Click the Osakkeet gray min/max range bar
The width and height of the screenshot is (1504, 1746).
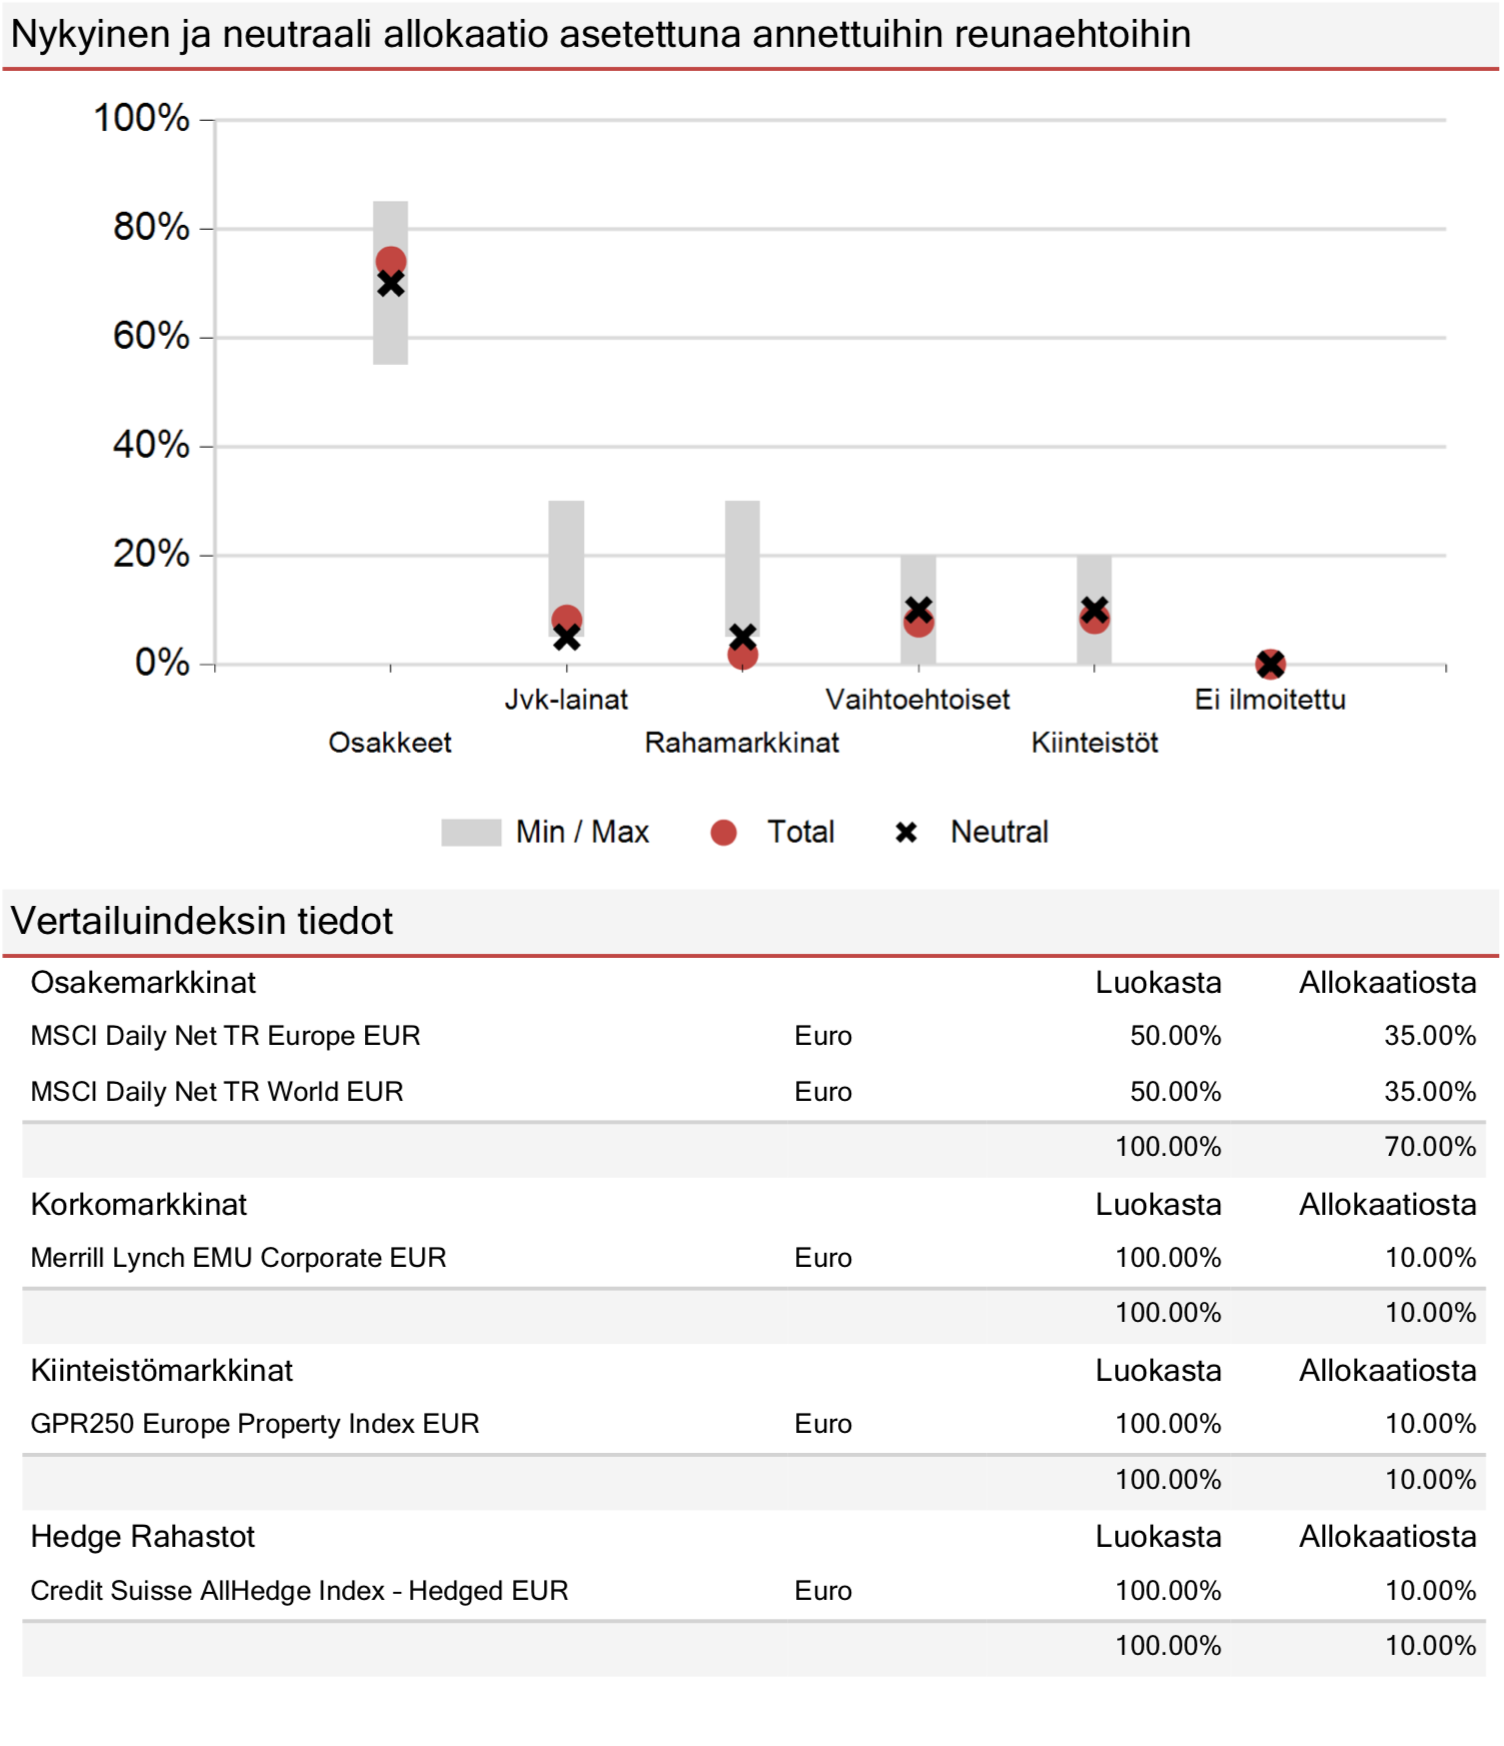tap(390, 283)
